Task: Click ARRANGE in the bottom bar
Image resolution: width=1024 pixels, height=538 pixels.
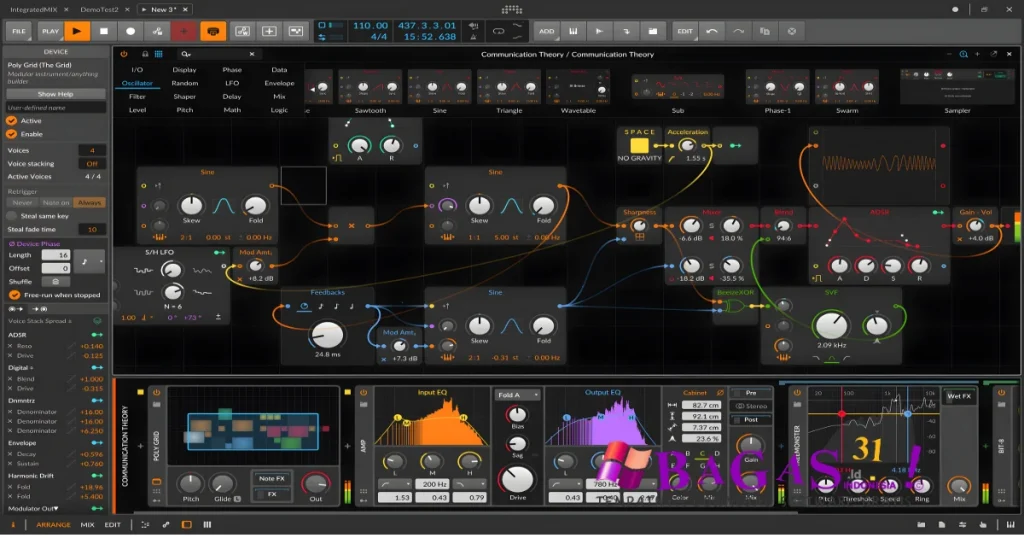Action: (54, 525)
